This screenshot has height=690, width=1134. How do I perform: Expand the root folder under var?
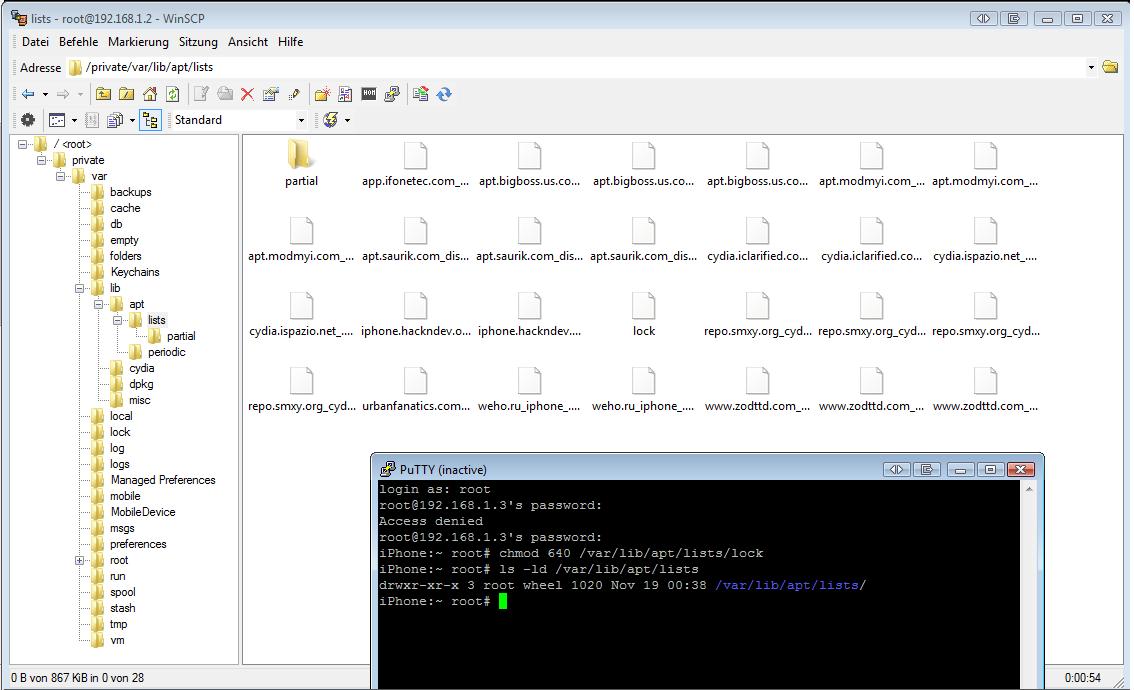(x=79, y=560)
